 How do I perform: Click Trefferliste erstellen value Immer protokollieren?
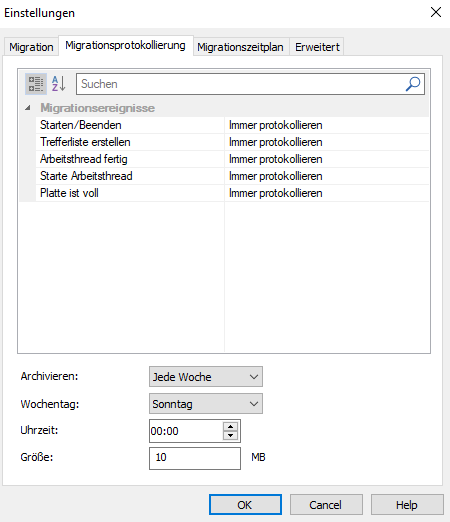(327, 142)
